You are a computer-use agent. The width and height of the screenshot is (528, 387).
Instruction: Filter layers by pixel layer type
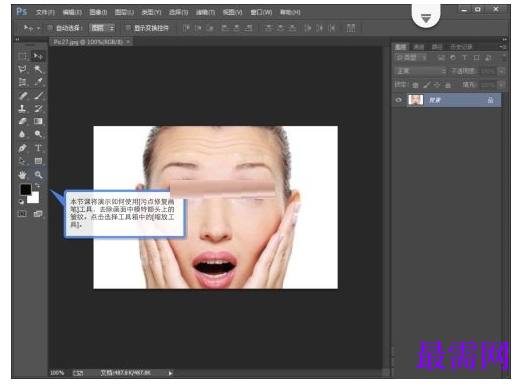tap(441, 58)
